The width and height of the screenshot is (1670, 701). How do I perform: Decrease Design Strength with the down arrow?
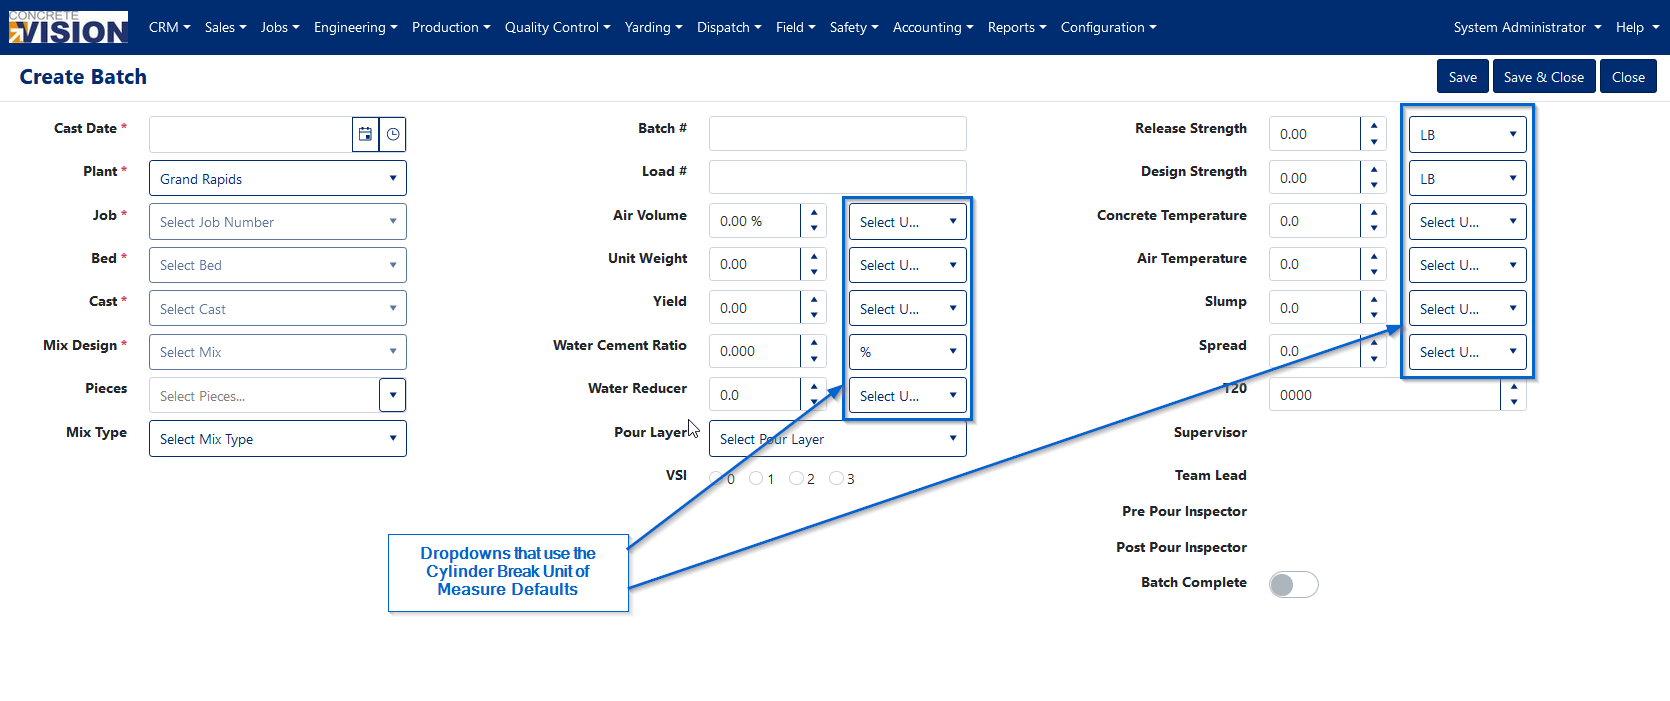point(1374,186)
